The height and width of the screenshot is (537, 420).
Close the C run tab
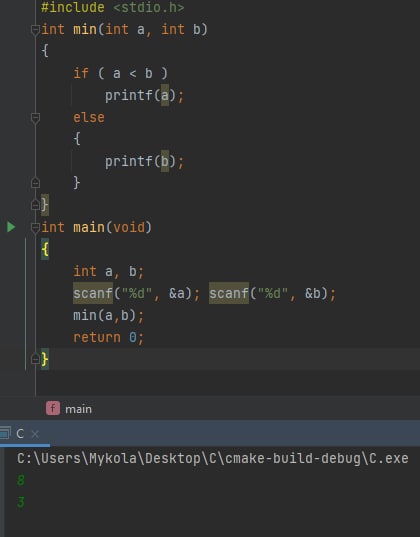pyautogui.click(x=35, y=434)
